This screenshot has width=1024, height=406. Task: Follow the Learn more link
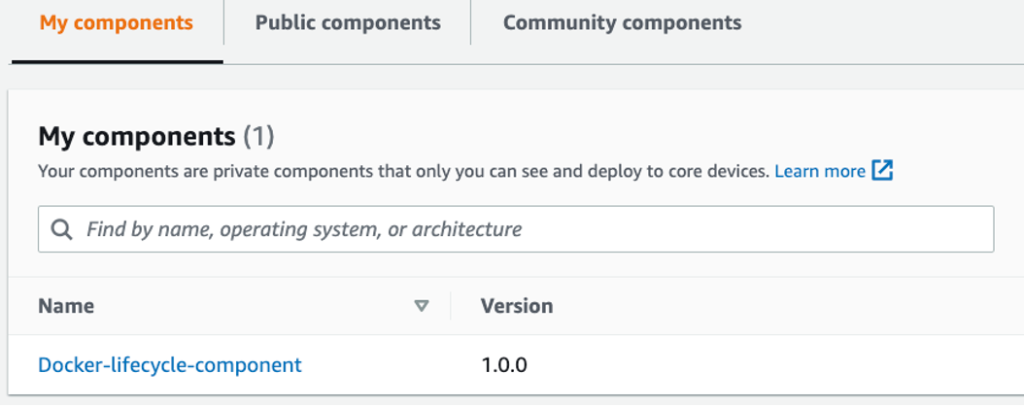click(x=819, y=171)
